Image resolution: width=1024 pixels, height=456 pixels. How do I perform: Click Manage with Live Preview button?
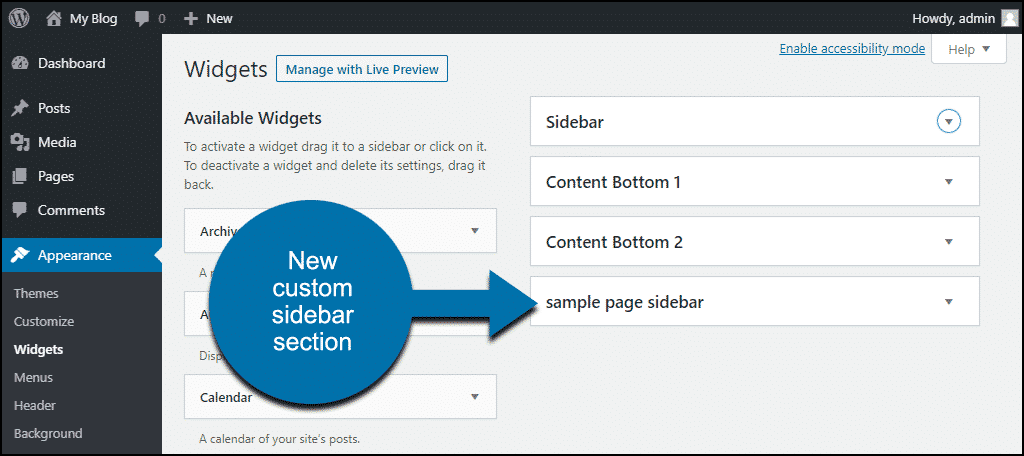tap(362, 69)
